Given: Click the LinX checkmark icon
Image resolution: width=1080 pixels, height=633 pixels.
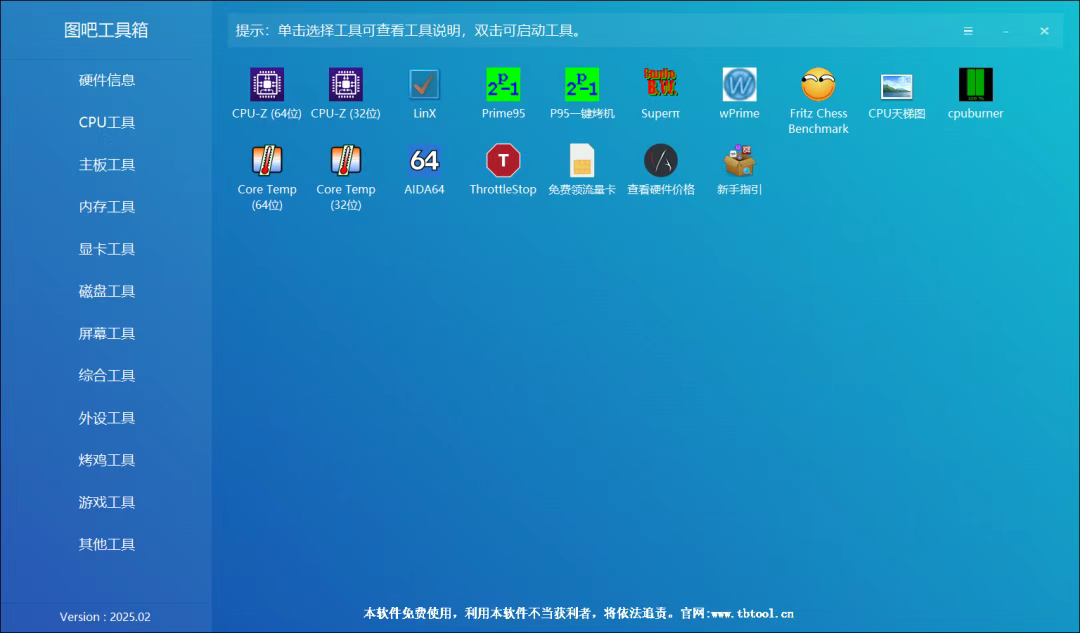Looking at the screenshot, I should 424,85.
